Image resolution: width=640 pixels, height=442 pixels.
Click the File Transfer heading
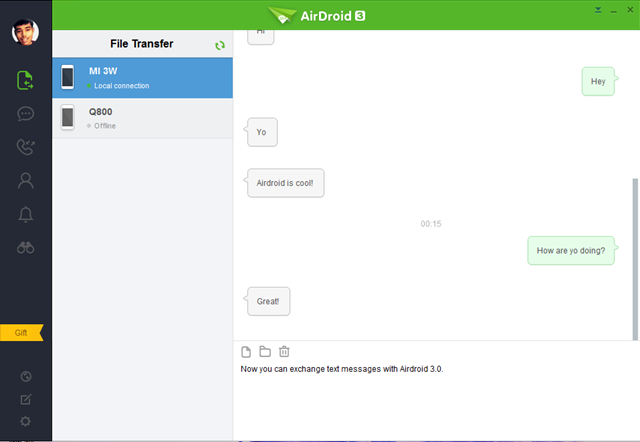point(142,44)
